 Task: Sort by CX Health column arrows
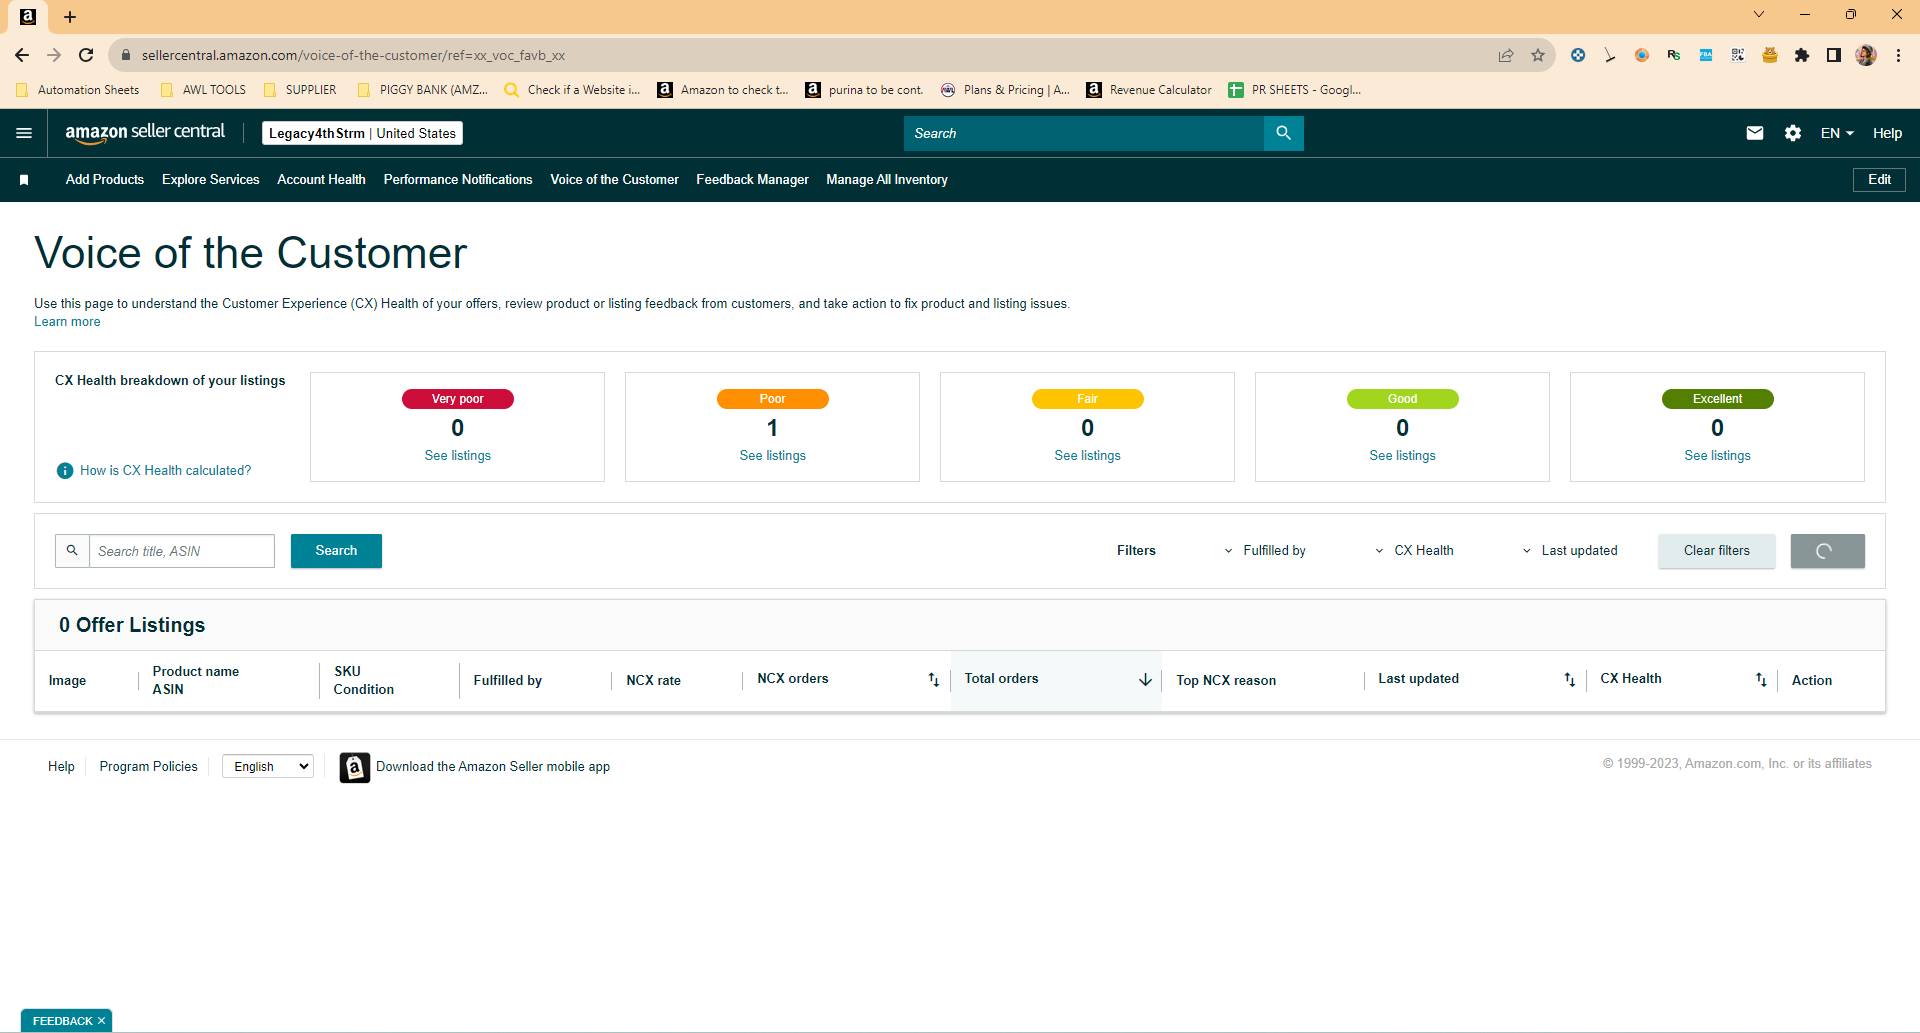[1761, 679]
